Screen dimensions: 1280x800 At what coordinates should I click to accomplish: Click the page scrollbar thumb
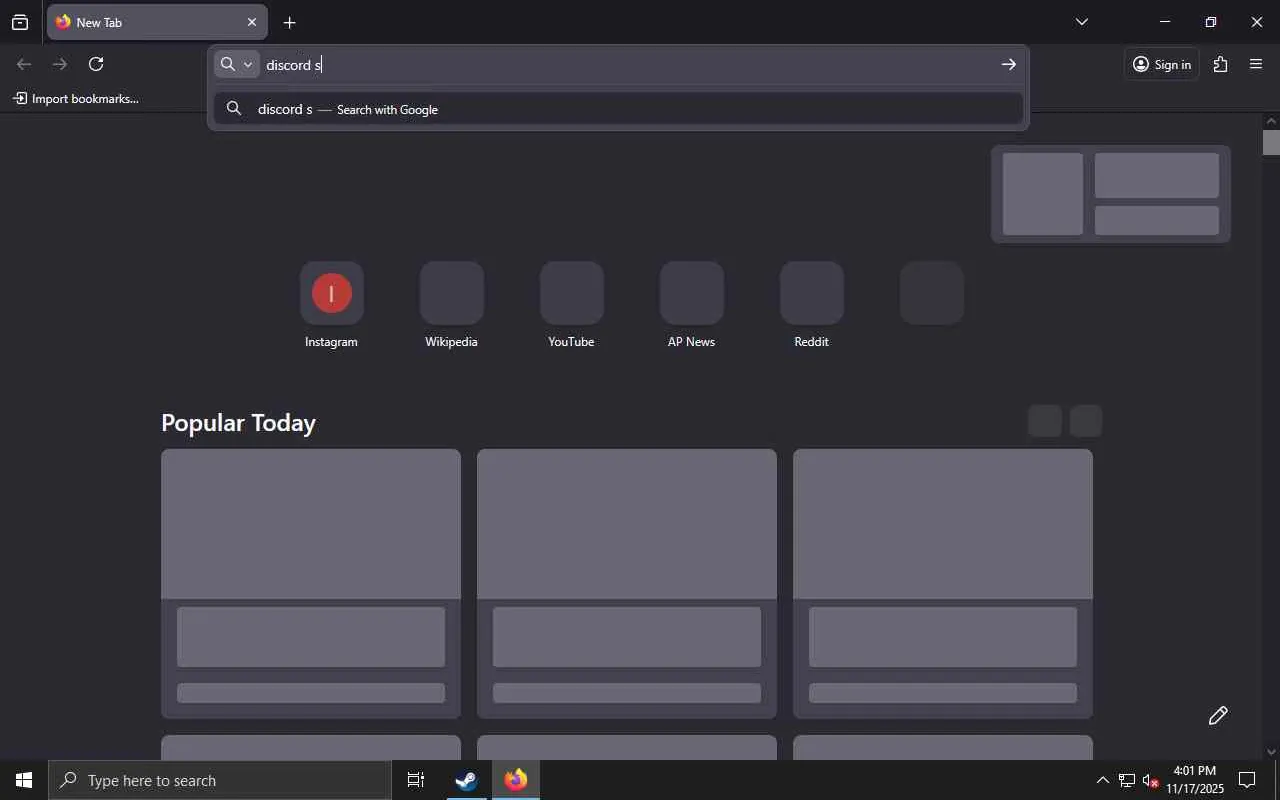[1271, 142]
